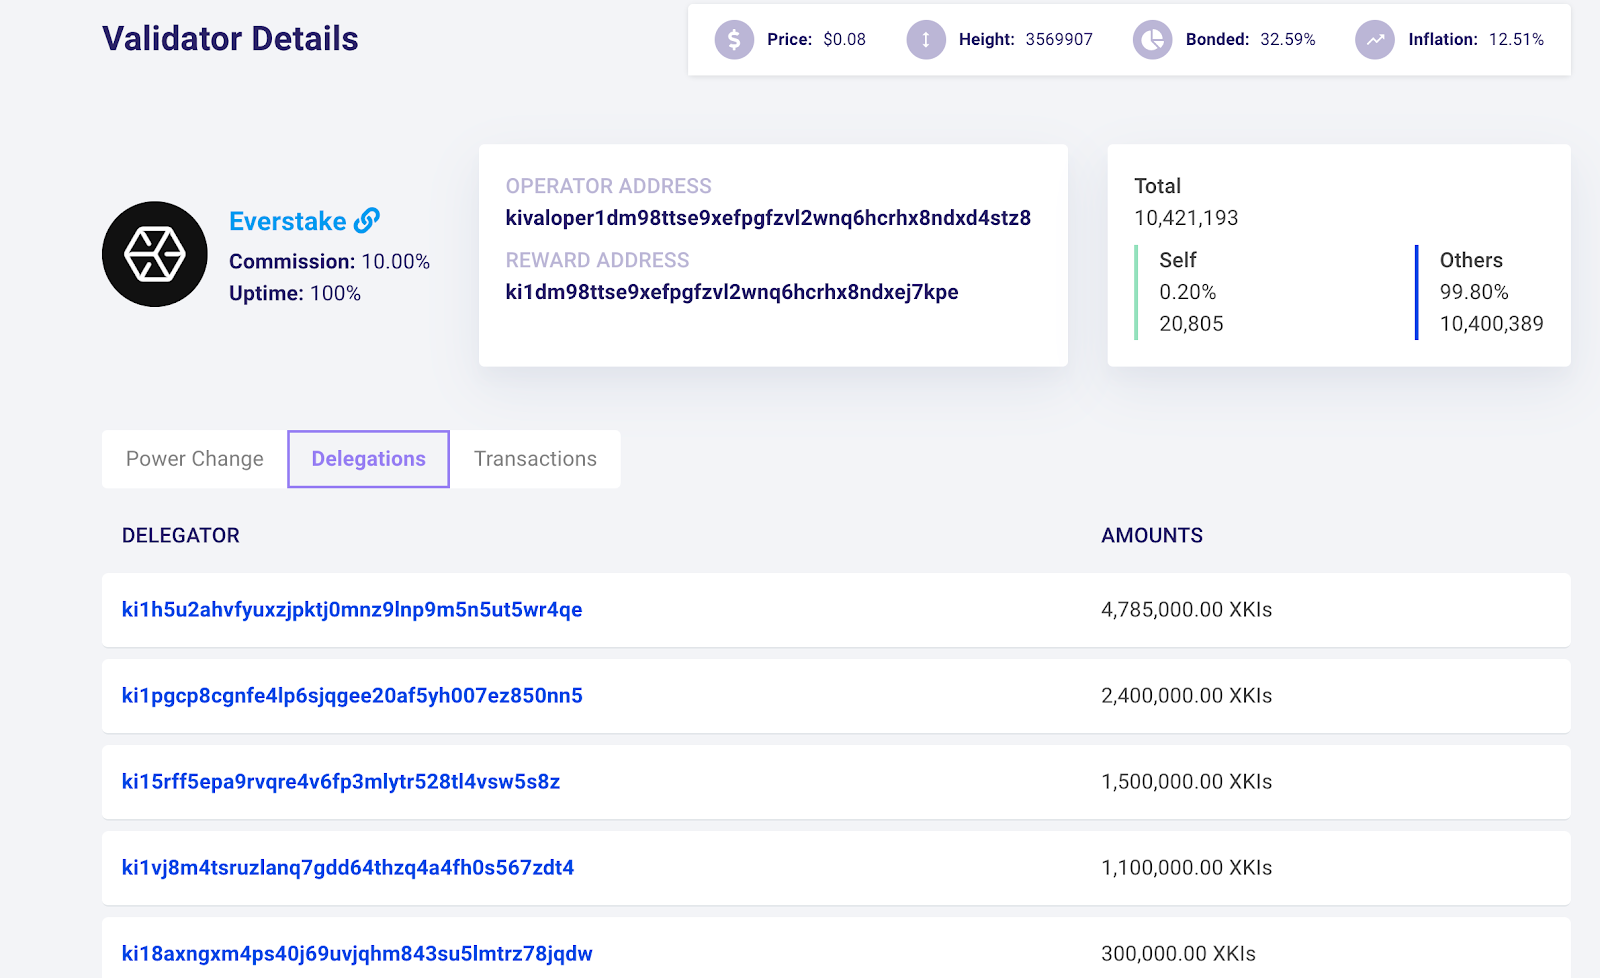
Task: Click the Others delegation value 10,400,389
Action: click(x=1491, y=324)
